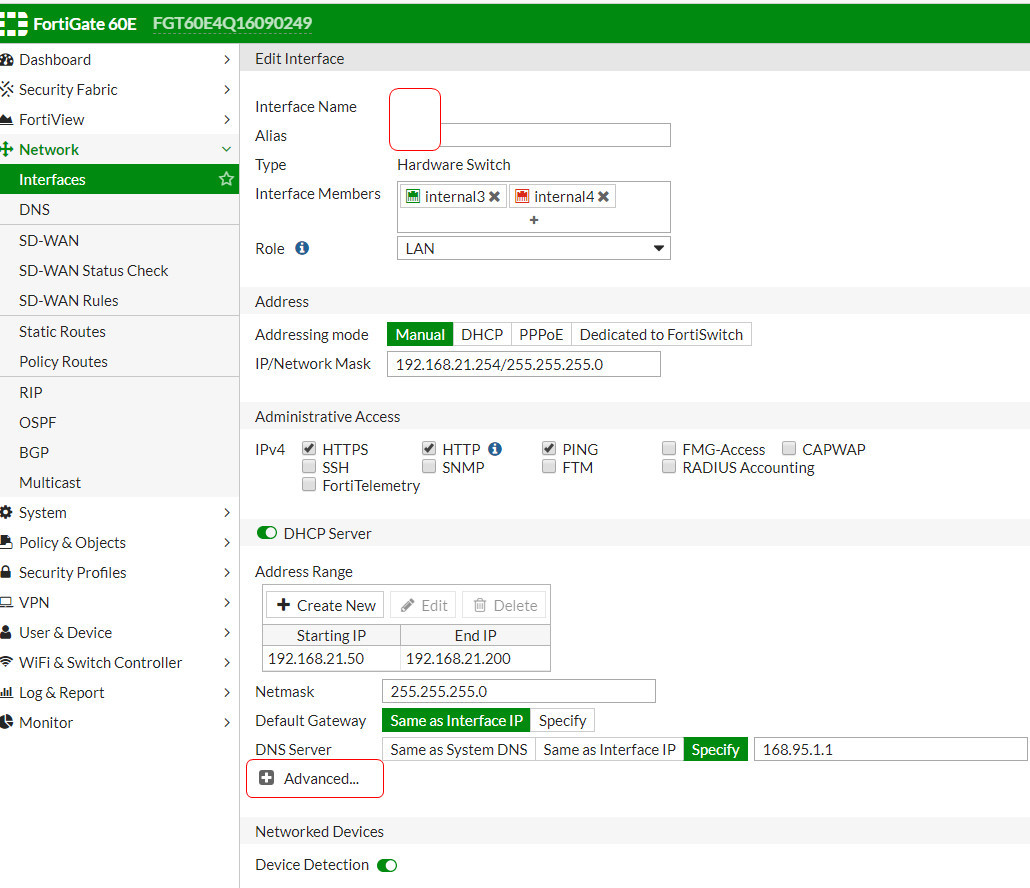This screenshot has height=888, width=1030.
Task: Remove internal4 member with its X icon
Action: pyautogui.click(x=603, y=197)
